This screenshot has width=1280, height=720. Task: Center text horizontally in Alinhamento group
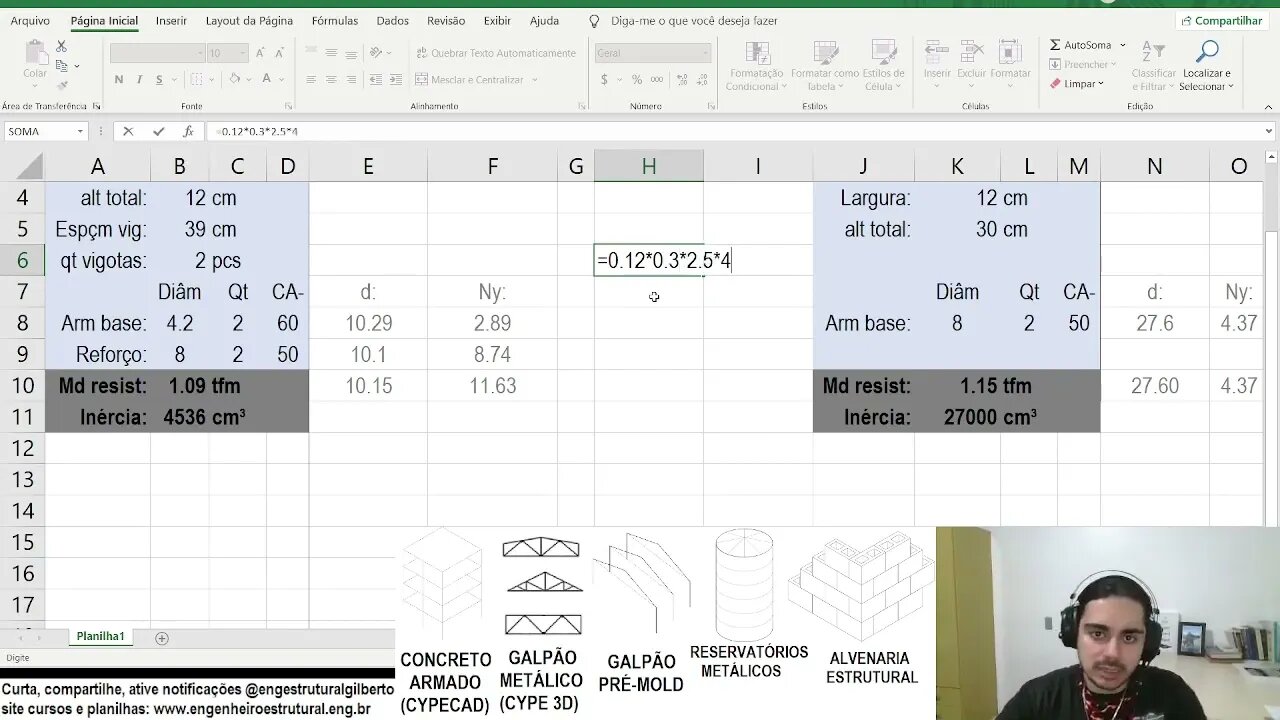(x=331, y=80)
